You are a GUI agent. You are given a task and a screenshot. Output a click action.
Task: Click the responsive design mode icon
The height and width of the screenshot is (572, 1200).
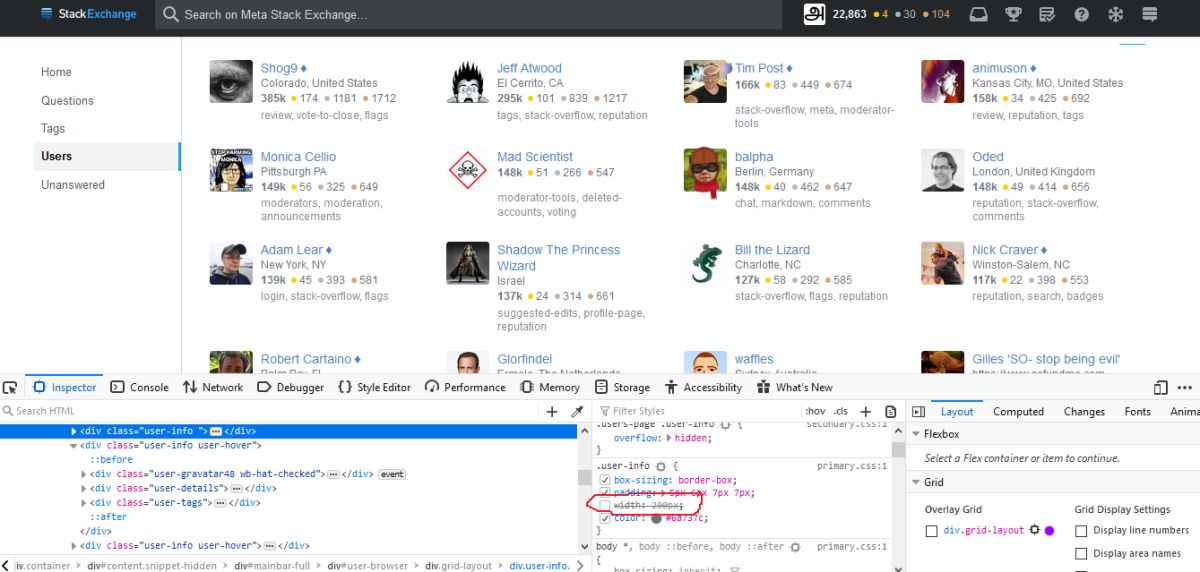[1160, 387]
